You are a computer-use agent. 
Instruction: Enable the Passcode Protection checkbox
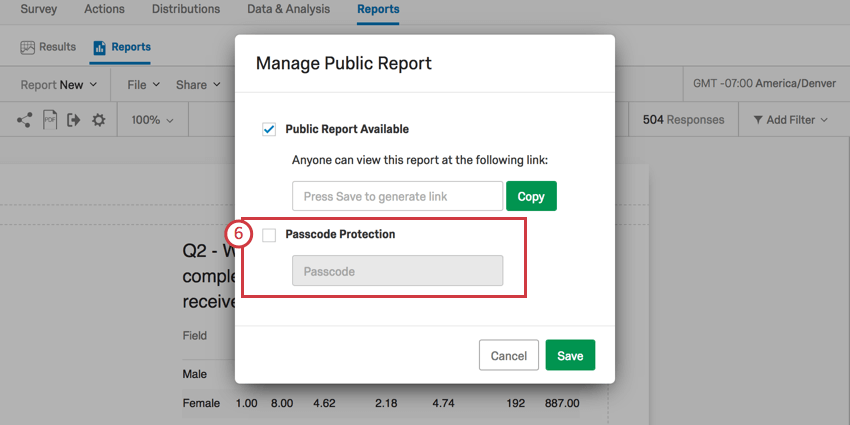(269, 235)
